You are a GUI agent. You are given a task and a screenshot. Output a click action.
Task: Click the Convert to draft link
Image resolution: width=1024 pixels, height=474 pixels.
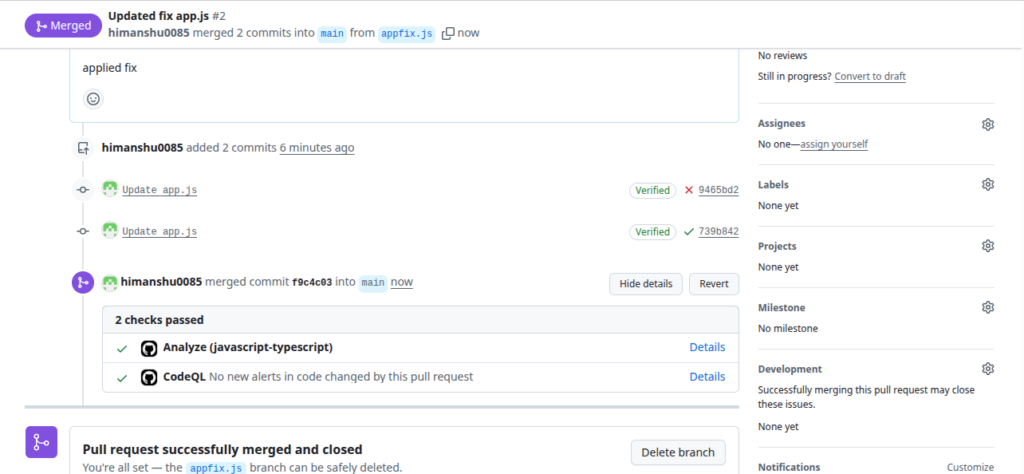click(870, 76)
